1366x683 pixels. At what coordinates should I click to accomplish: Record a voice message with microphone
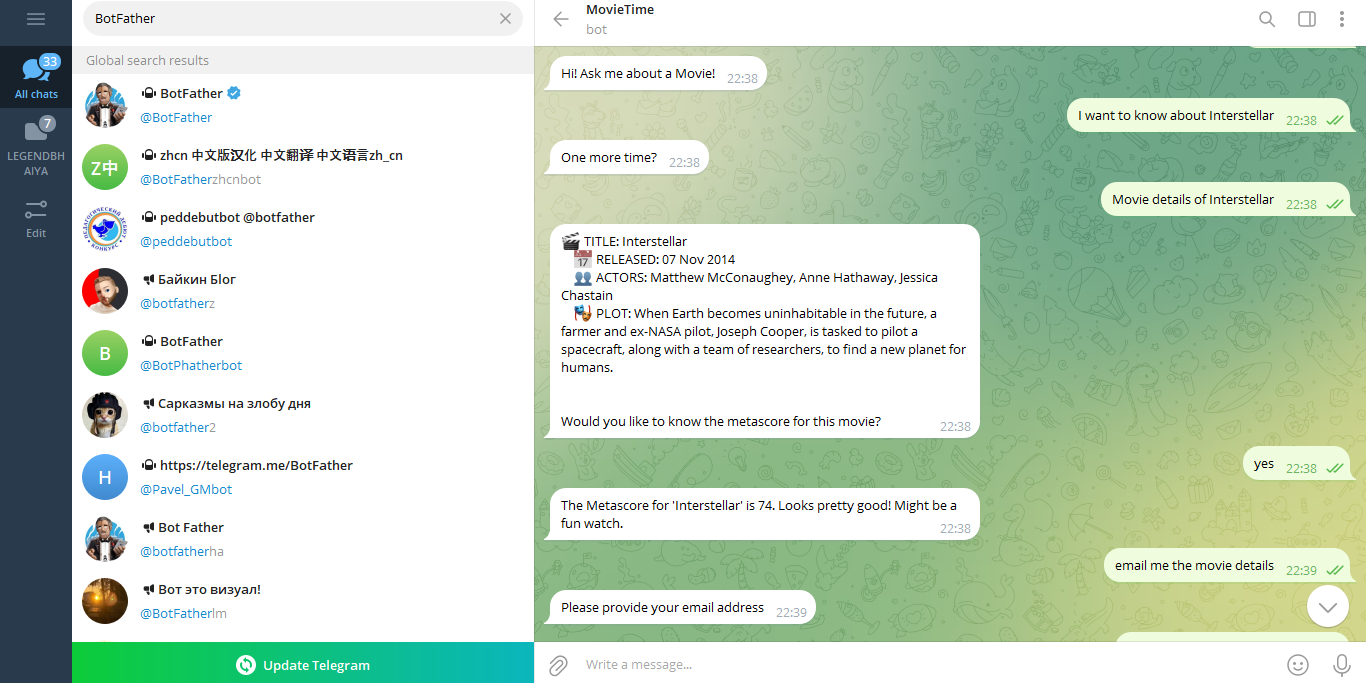1342,664
